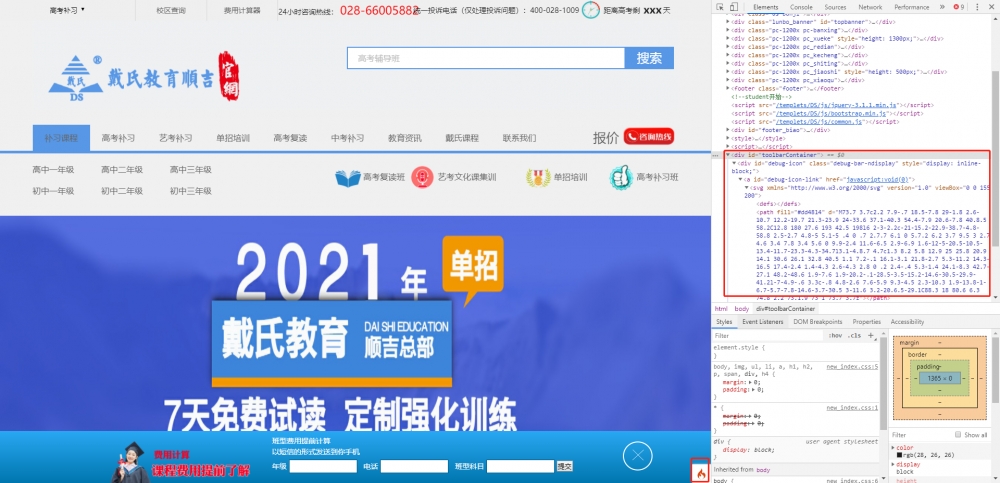
Task: Select the body breadcrumb
Action: pyautogui.click(x=741, y=309)
